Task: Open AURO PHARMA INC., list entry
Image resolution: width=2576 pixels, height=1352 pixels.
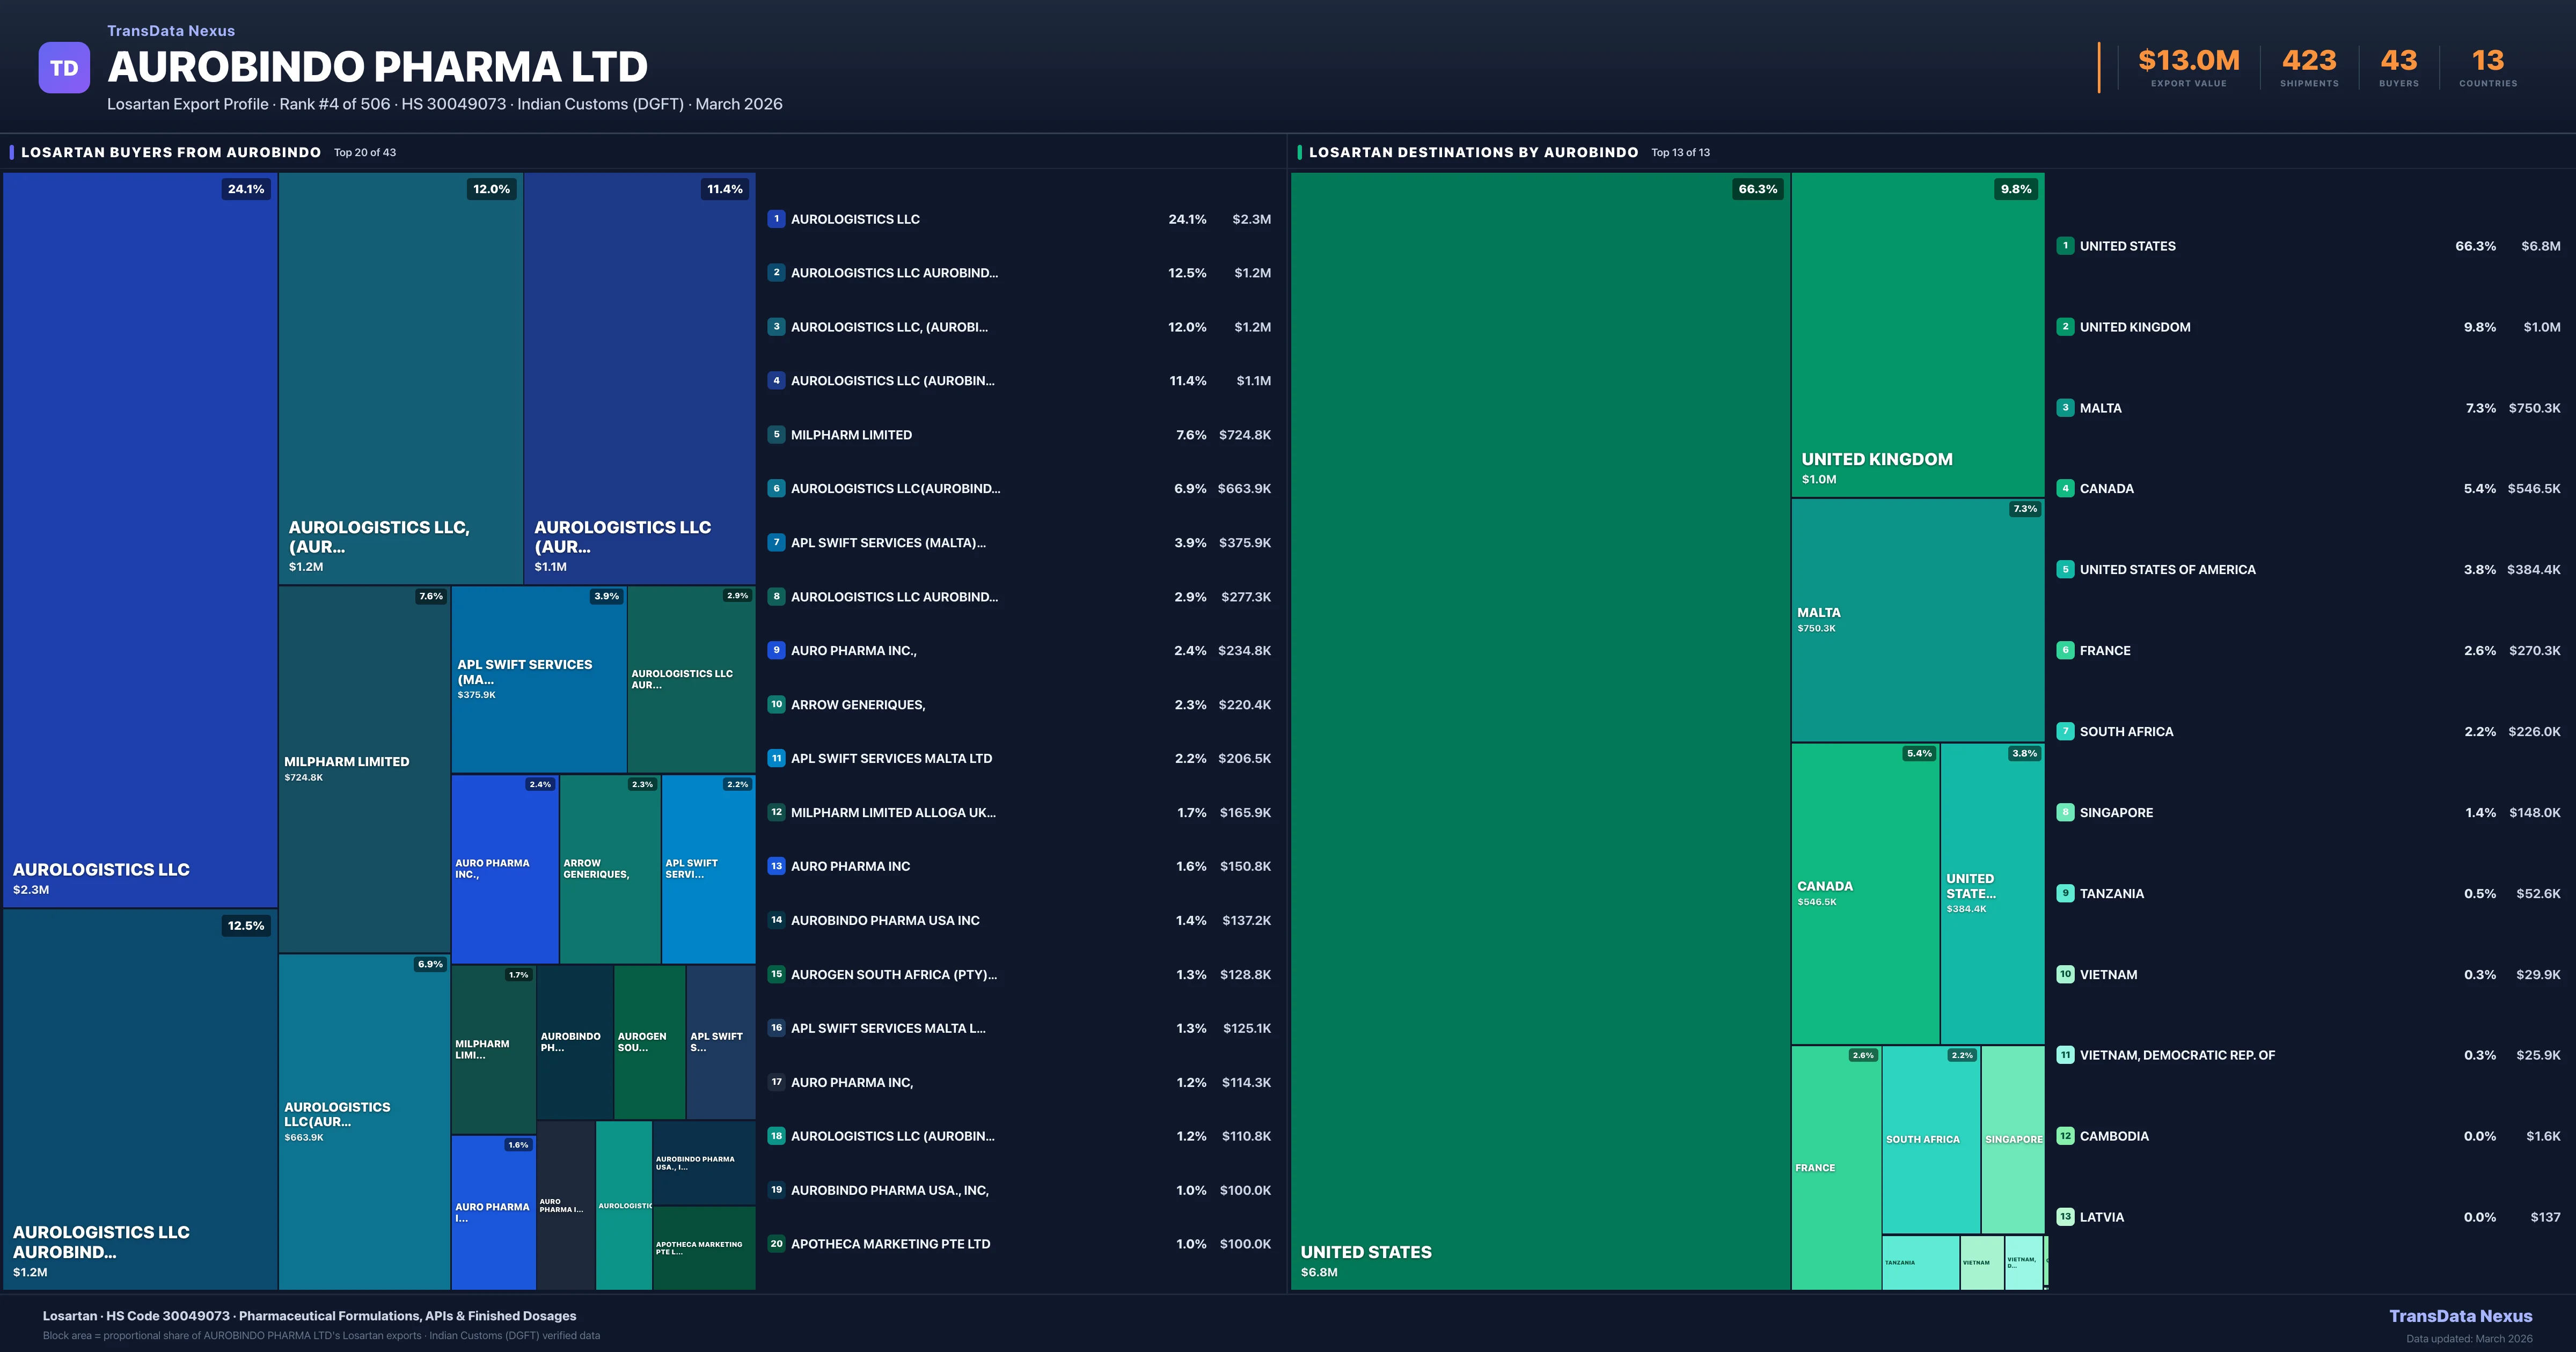Action: click(853, 651)
